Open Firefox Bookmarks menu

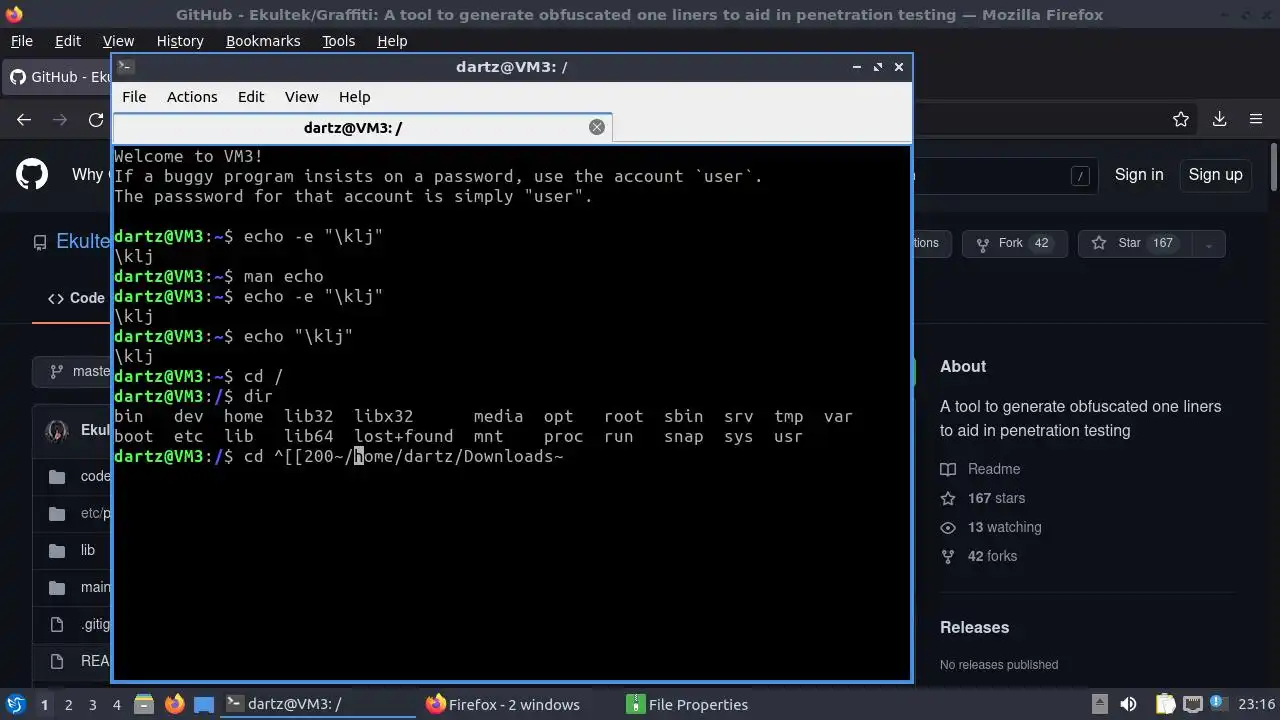(x=263, y=41)
